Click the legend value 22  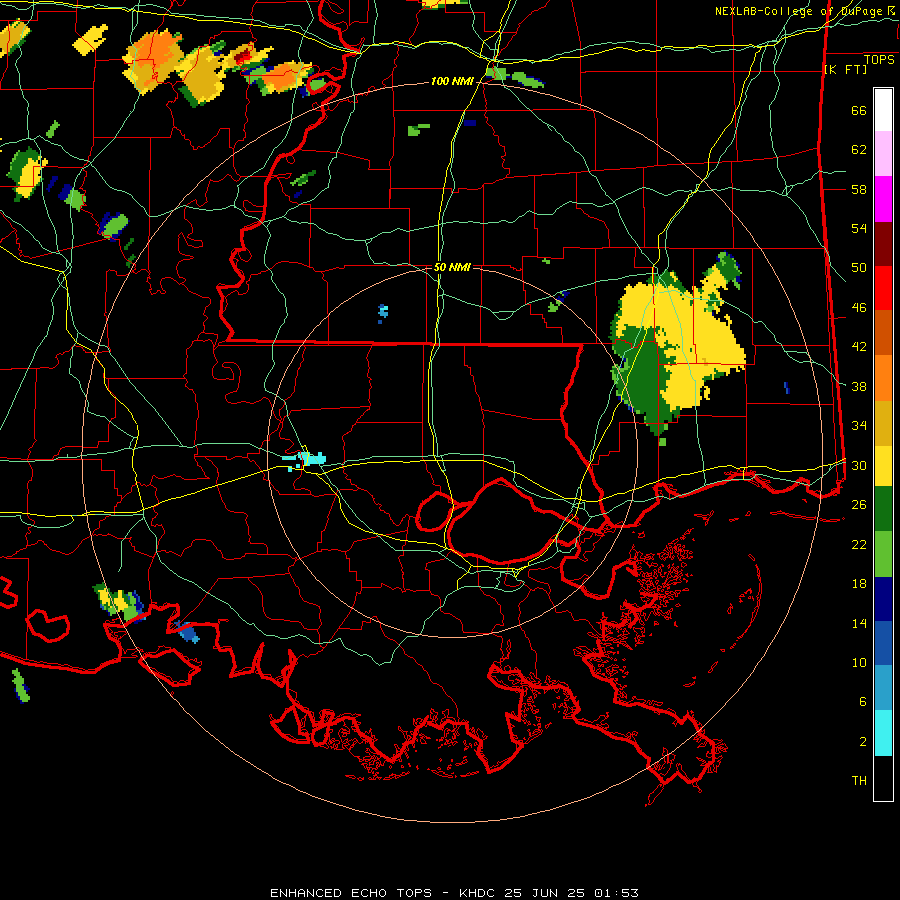[859, 544]
